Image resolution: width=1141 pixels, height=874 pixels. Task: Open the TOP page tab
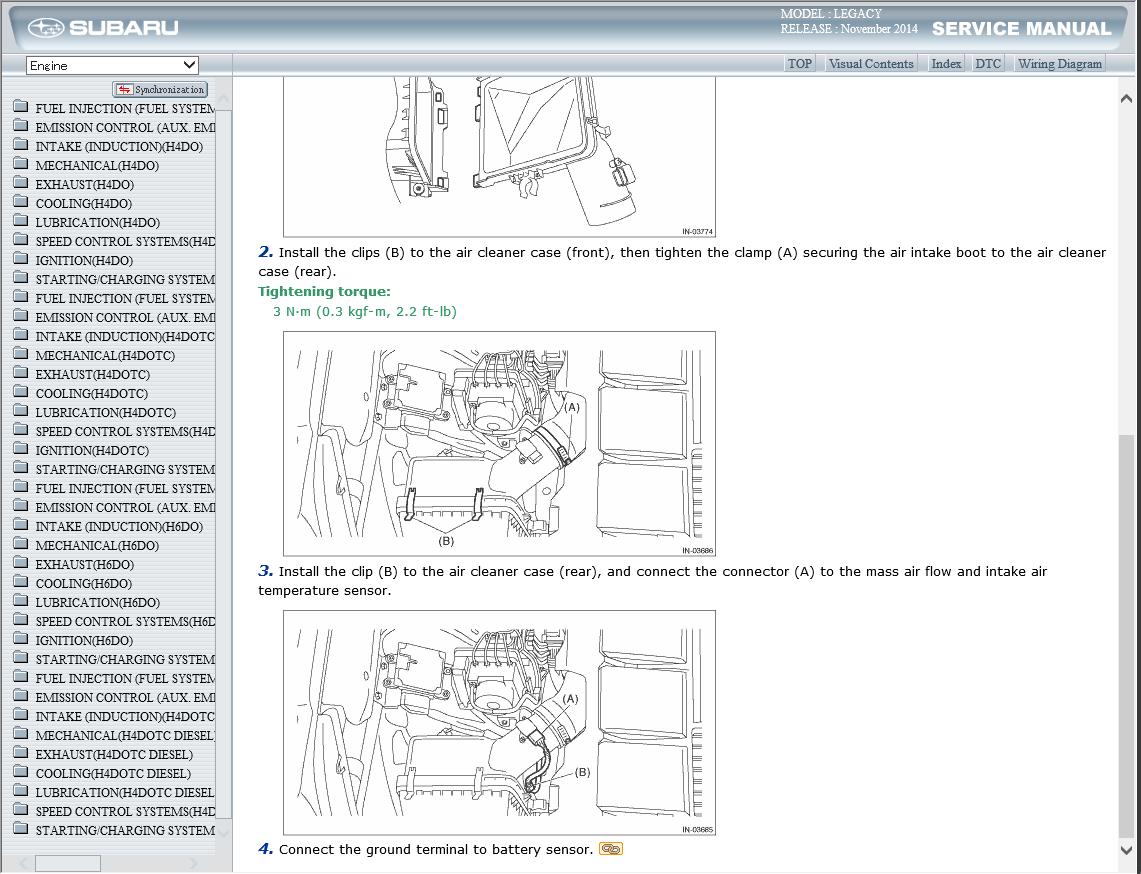coord(800,63)
